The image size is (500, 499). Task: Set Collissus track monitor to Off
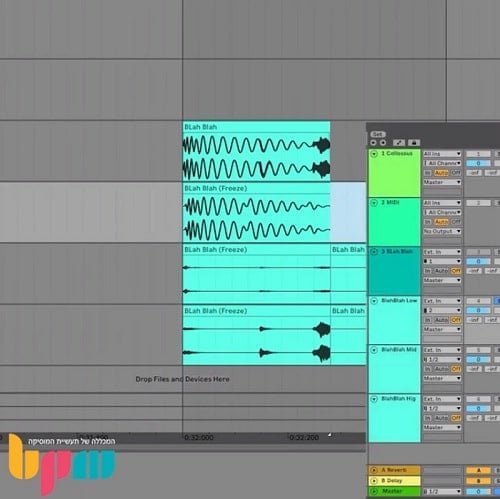(x=456, y=173)
